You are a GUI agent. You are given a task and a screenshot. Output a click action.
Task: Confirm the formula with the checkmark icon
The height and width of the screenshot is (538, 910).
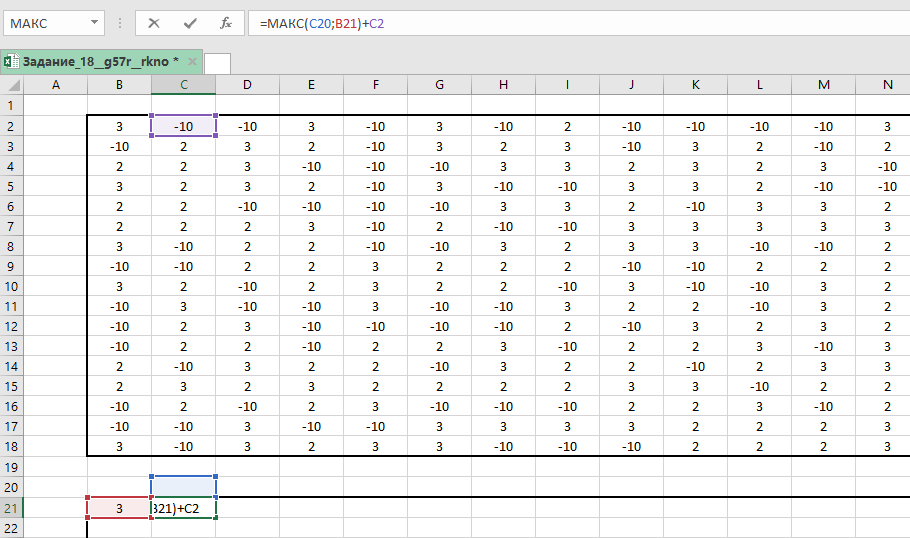point(189,22)
